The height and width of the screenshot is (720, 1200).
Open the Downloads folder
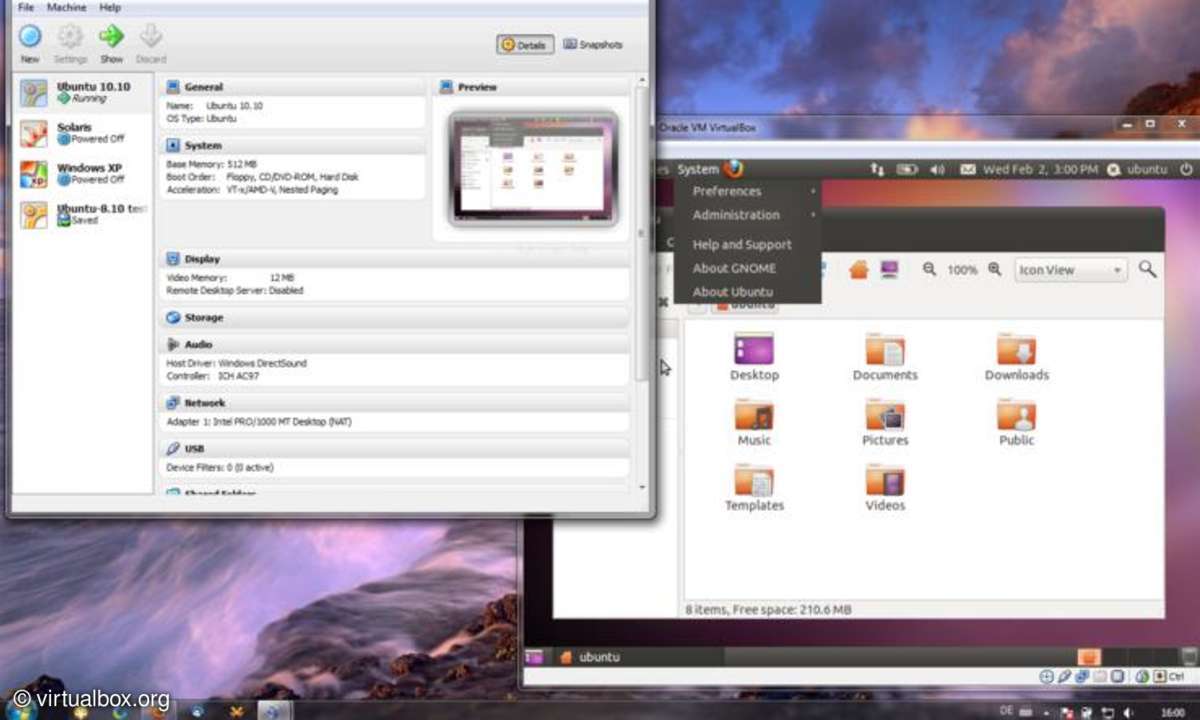tap(1017, 358)
